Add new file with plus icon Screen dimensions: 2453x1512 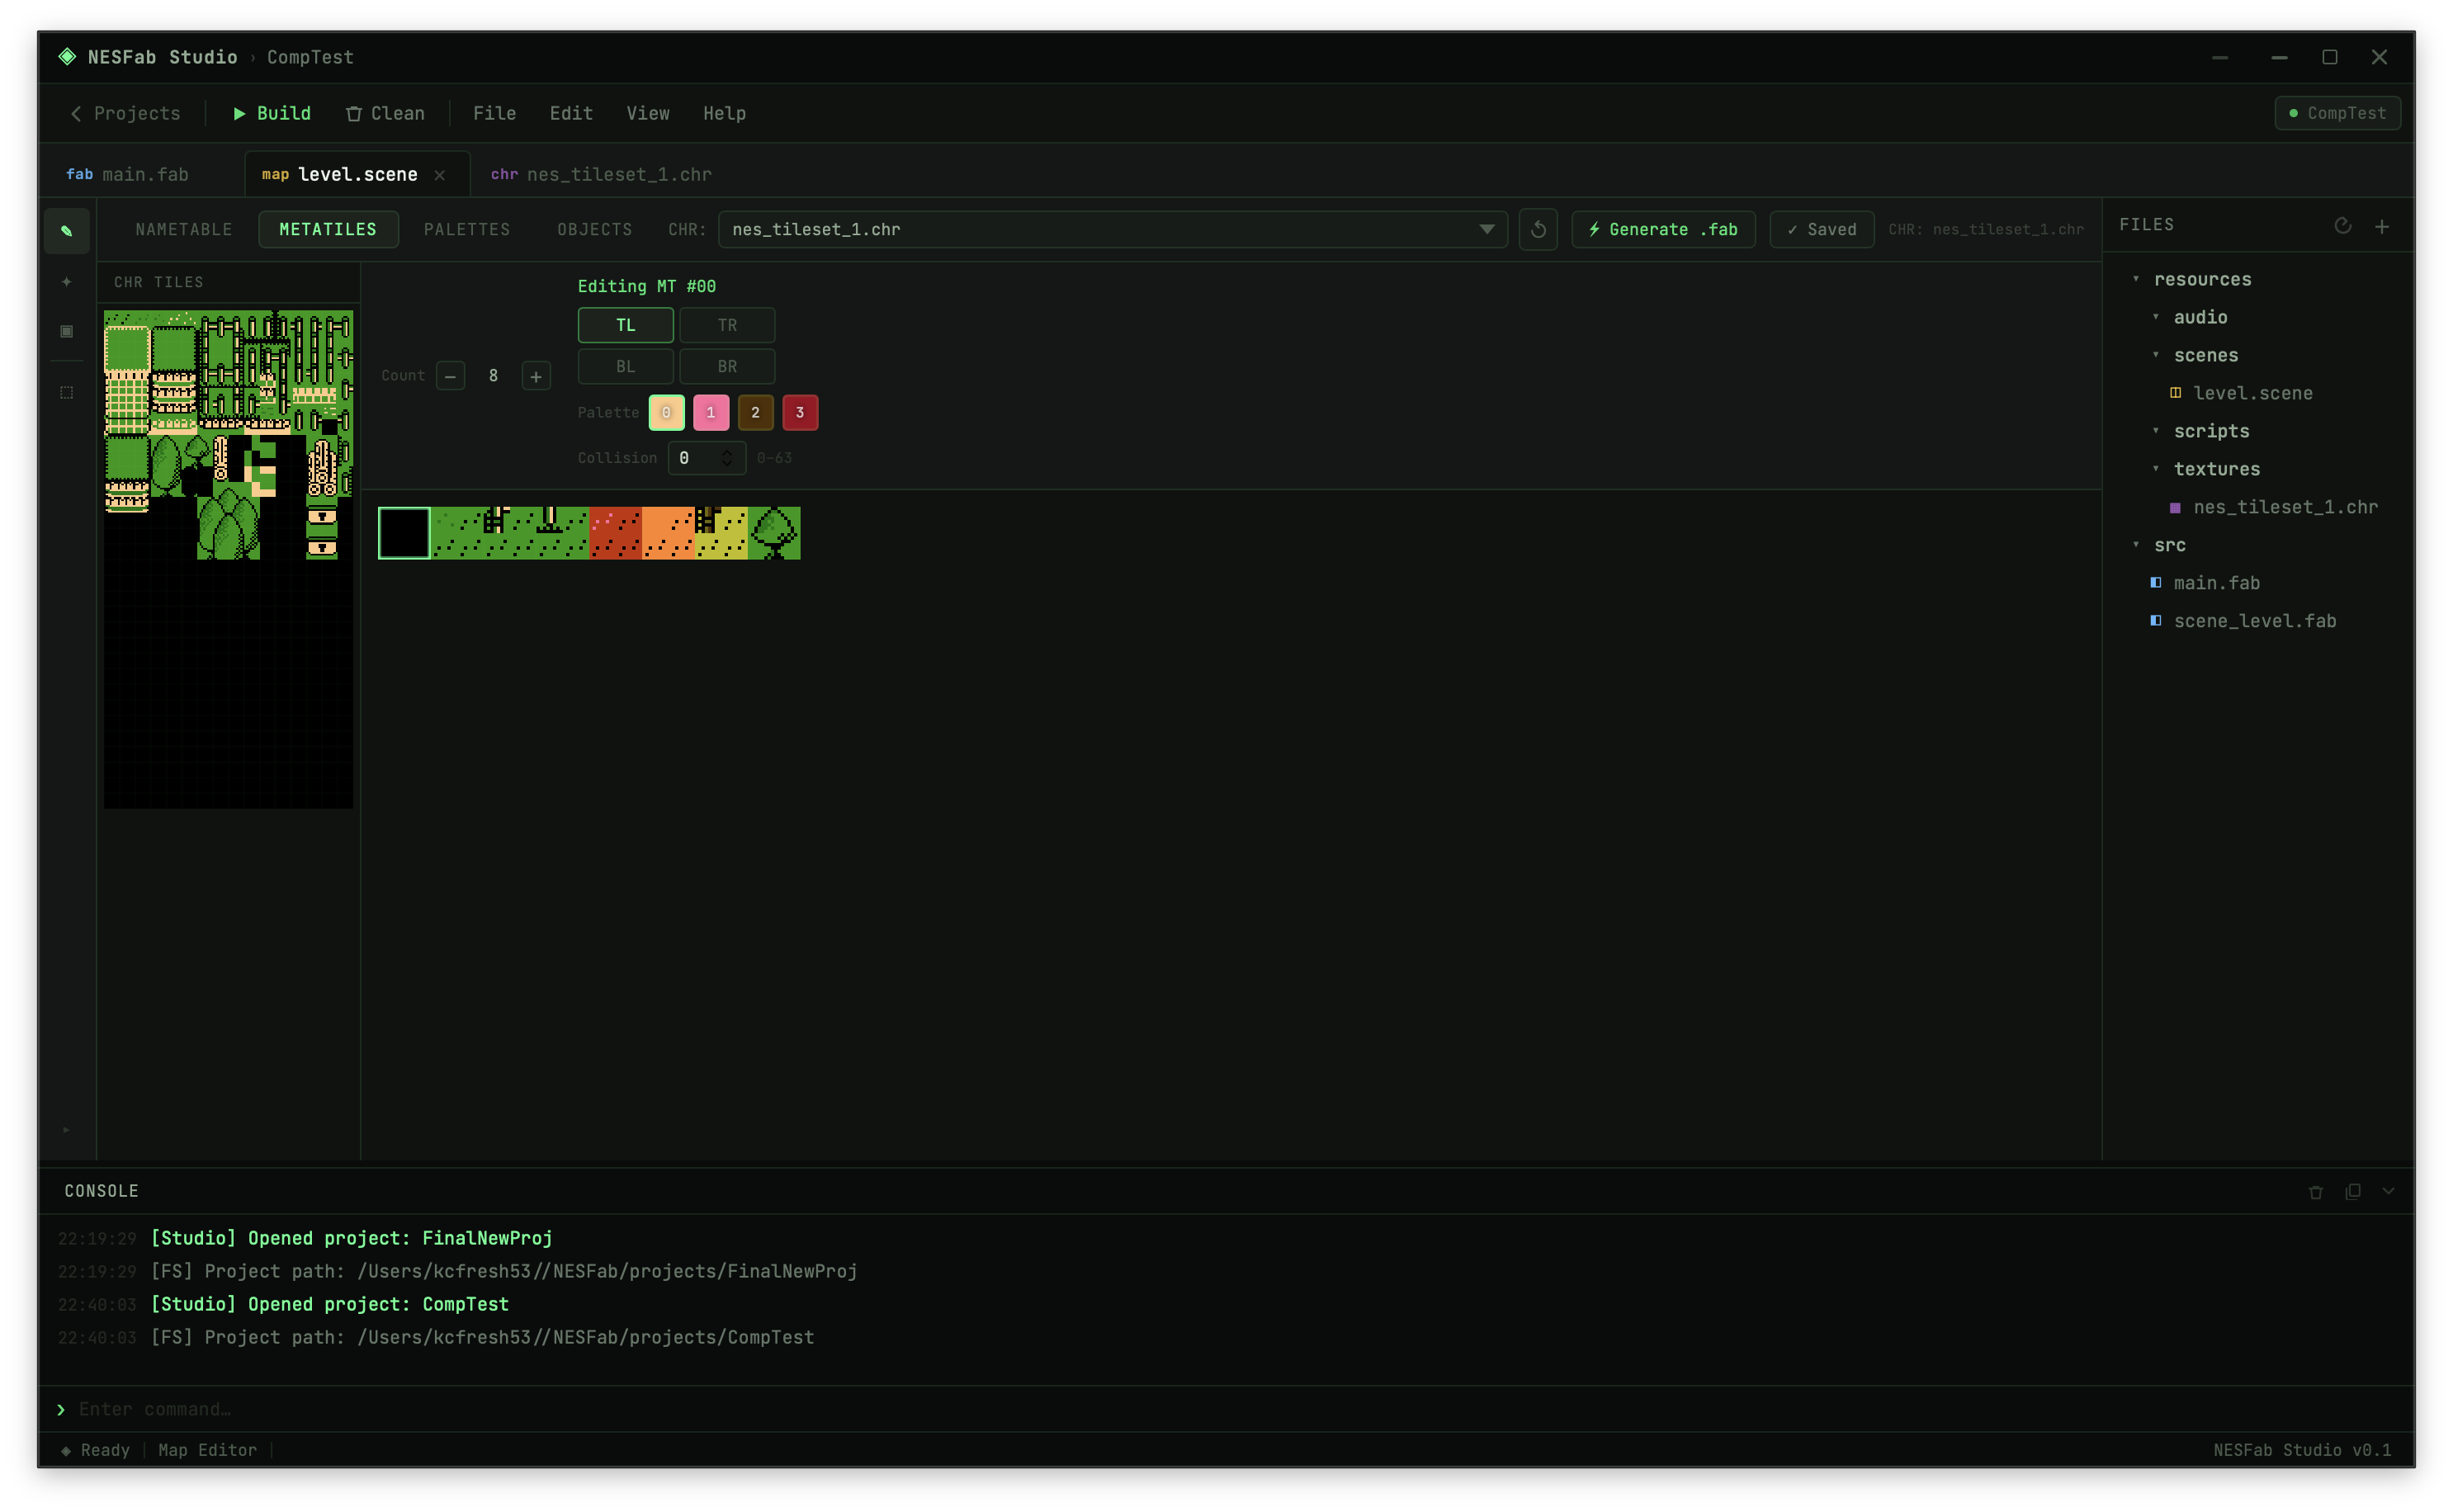tap(2382, 227)
